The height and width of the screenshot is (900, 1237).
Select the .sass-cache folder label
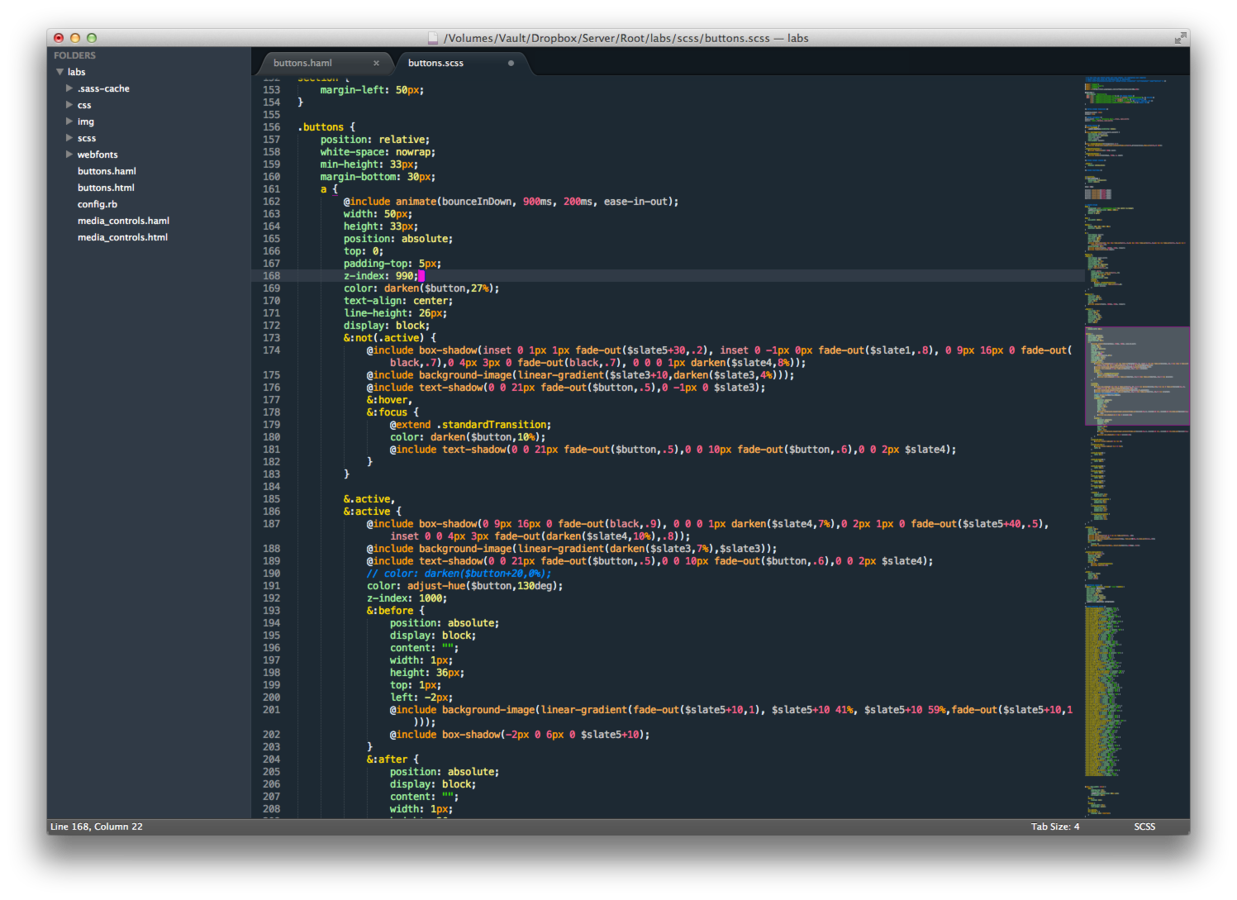click(103, 89)
